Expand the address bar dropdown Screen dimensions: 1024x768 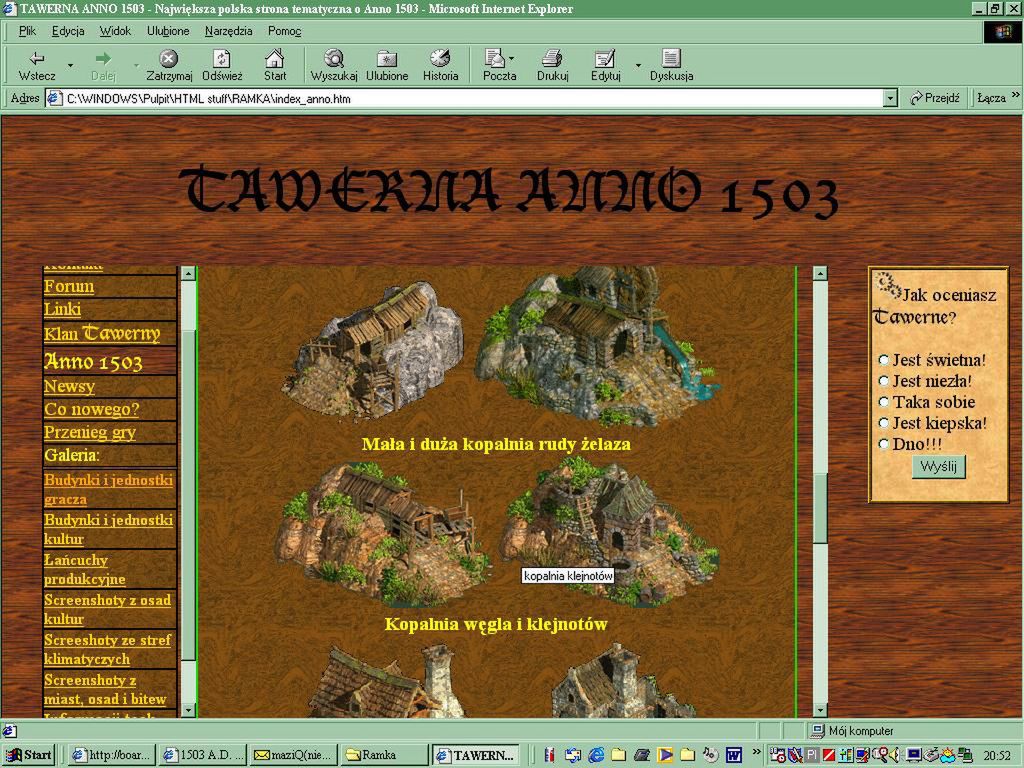pyautogui.click(x=889, y=99)
